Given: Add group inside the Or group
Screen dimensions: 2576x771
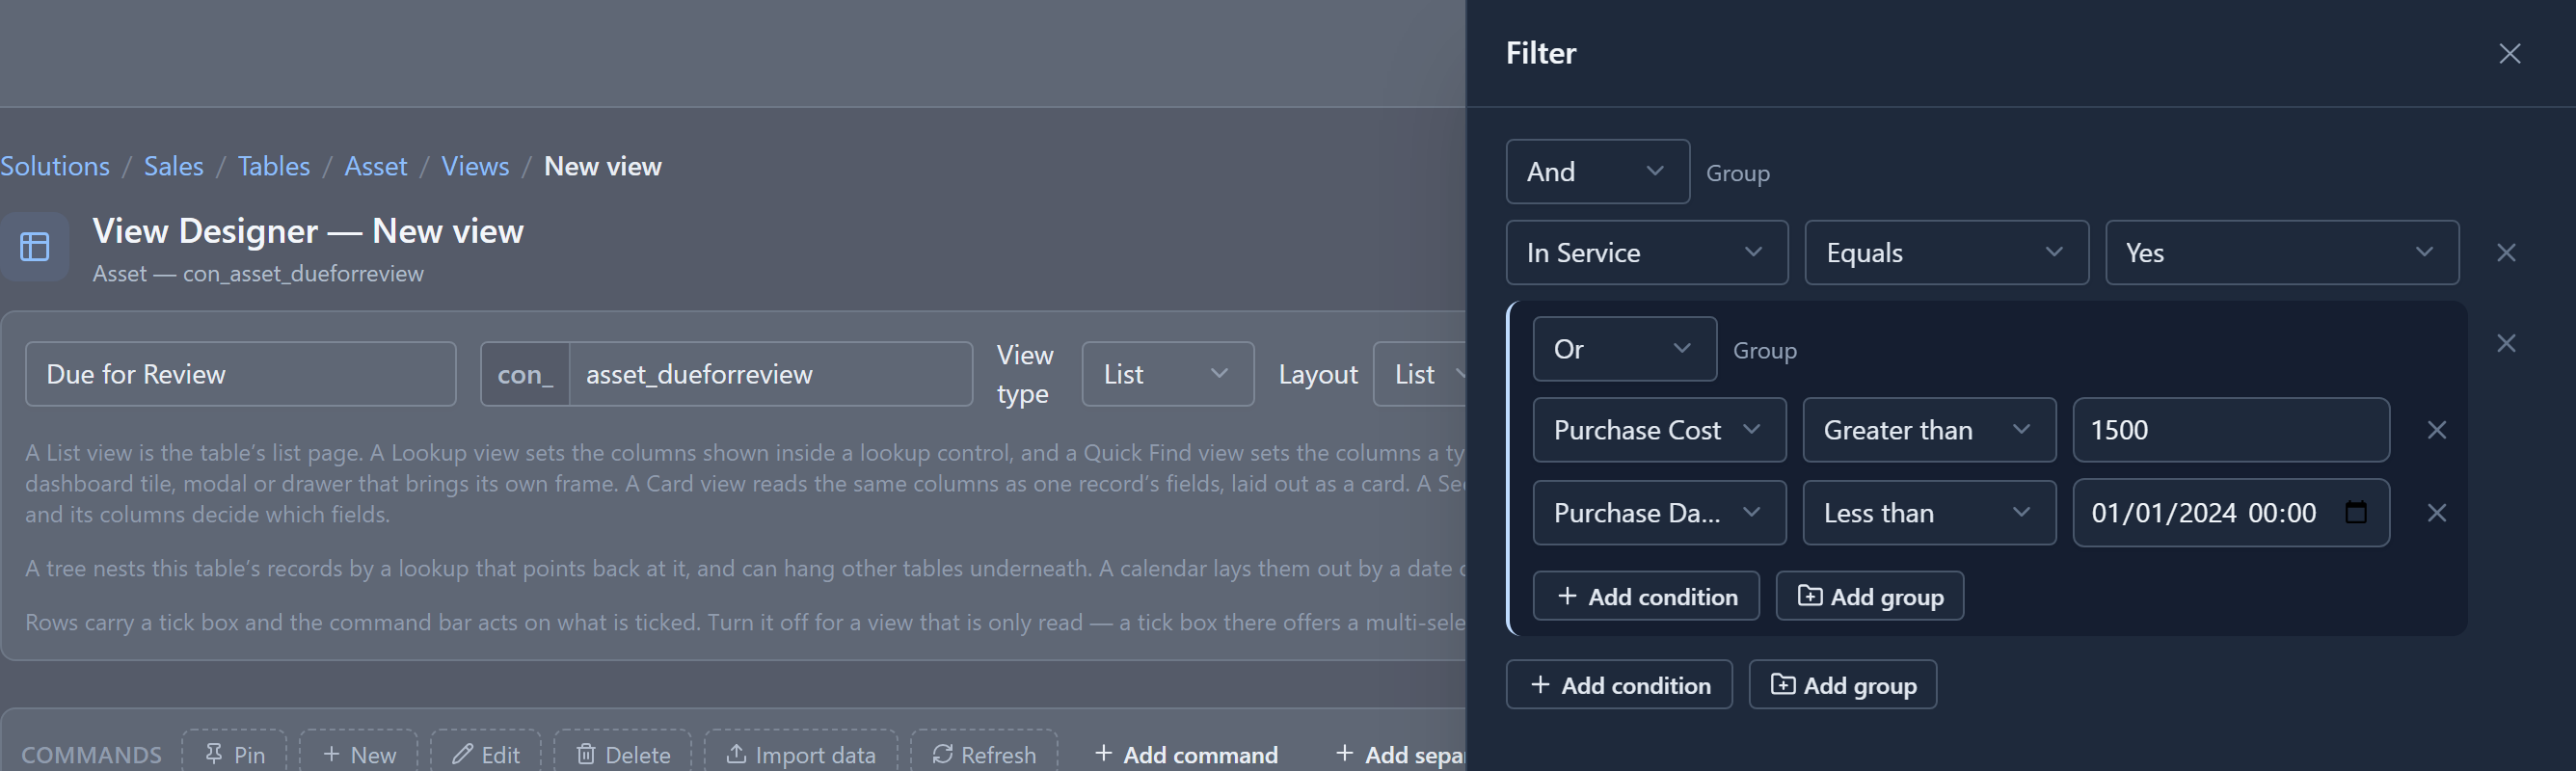Looking at the screenshot, I should [x=1869, y=597].
